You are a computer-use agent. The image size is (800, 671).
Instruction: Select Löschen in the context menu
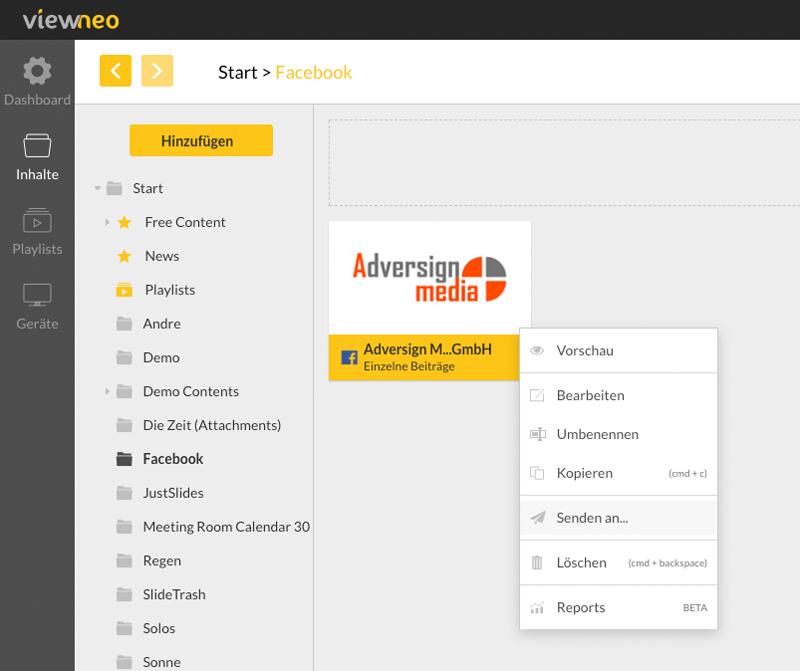[618, 563]
